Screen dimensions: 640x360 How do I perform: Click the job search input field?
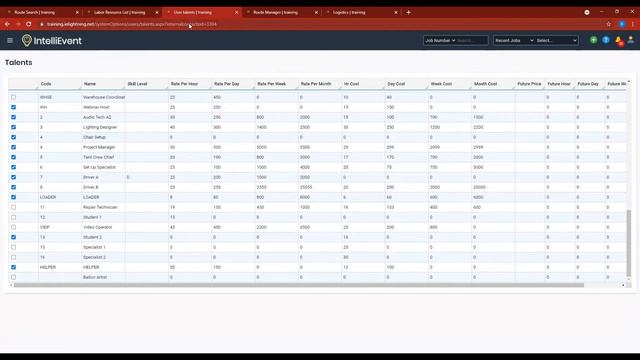(x=472, y=40)
